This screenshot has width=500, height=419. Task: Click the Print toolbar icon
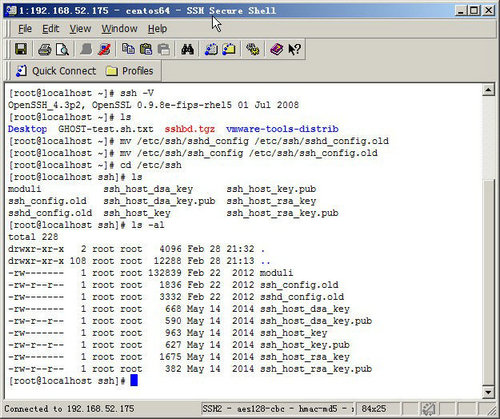[x=44, y=49]
